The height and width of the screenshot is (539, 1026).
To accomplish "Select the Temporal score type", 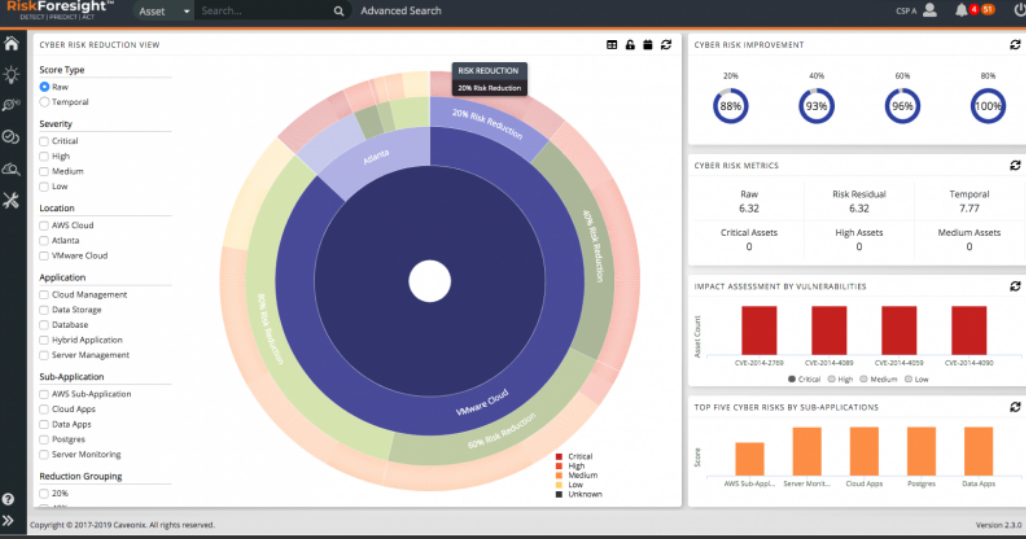I will point(44,102).
